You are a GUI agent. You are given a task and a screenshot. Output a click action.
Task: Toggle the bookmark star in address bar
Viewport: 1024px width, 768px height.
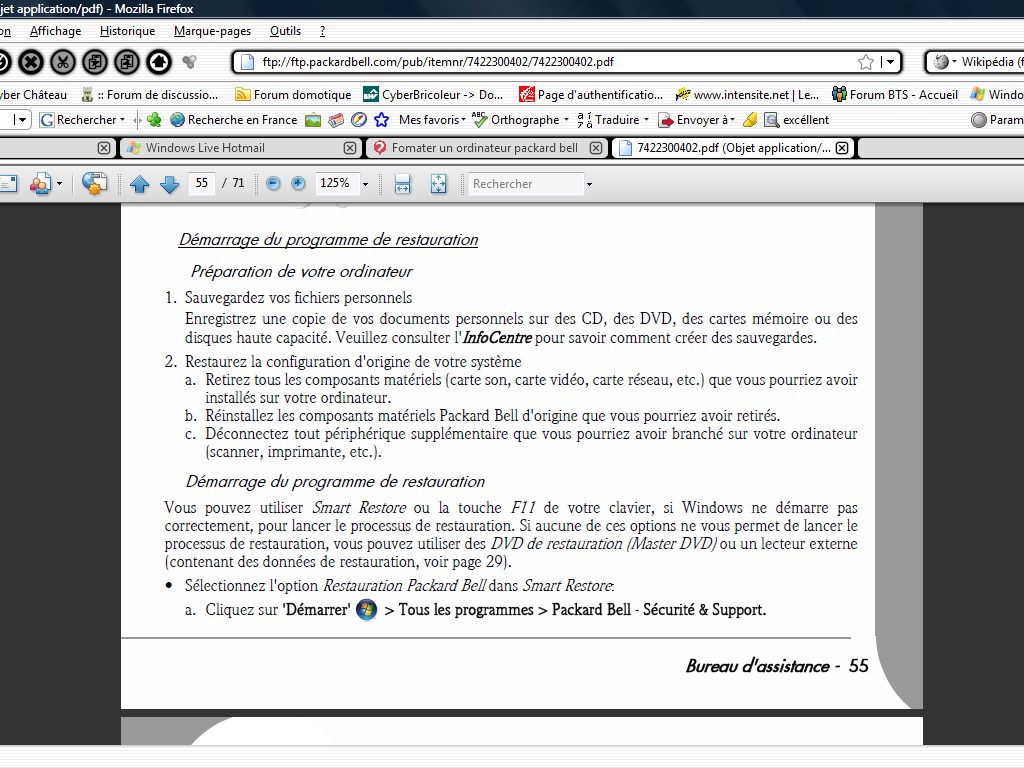(x=866, y=62)
